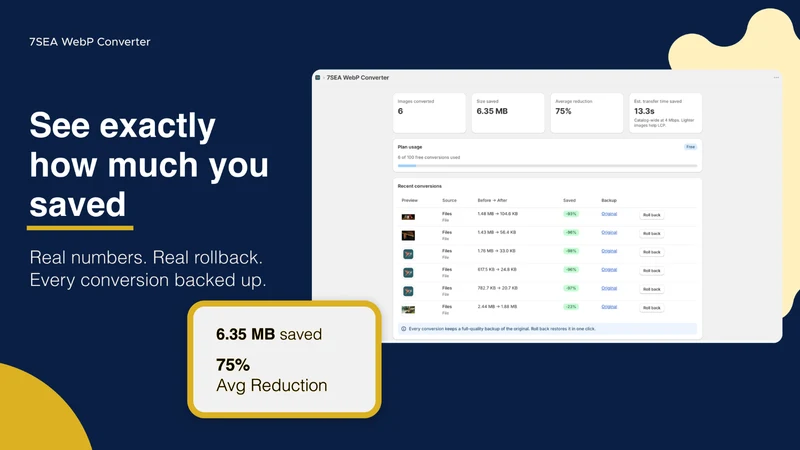This screenshot has height=450, width=800.
Task: Click the 7SEA WebP Converter app icon in header
Action: tap(317, 78)
